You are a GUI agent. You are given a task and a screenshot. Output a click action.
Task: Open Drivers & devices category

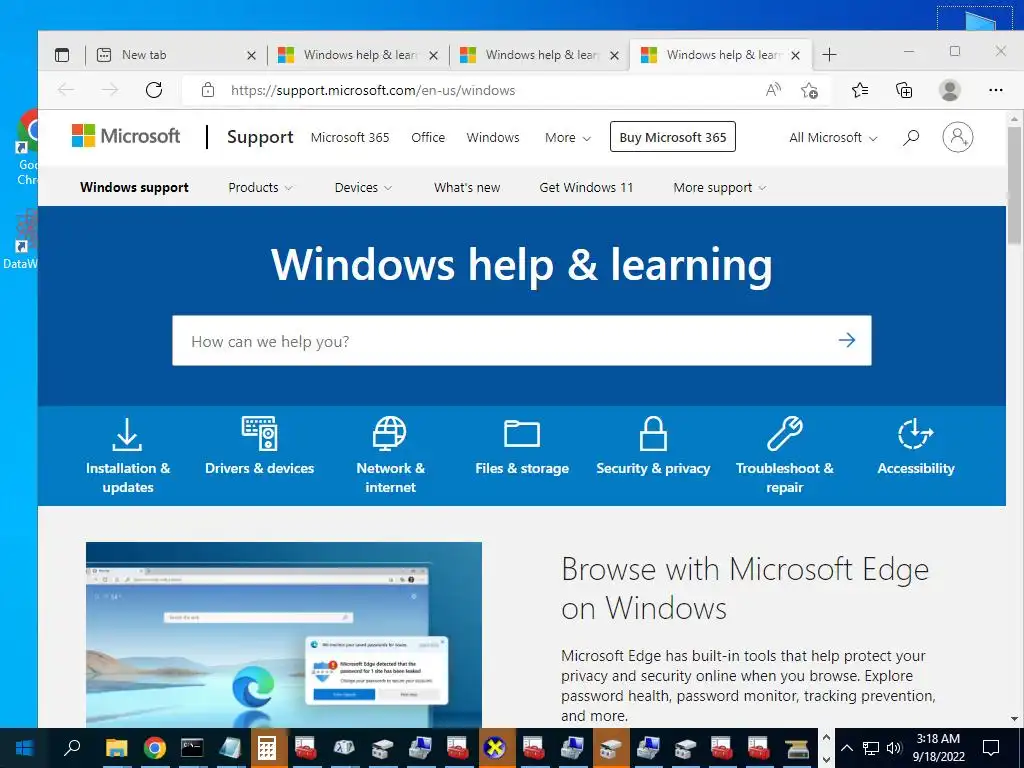tap(259, 447)
